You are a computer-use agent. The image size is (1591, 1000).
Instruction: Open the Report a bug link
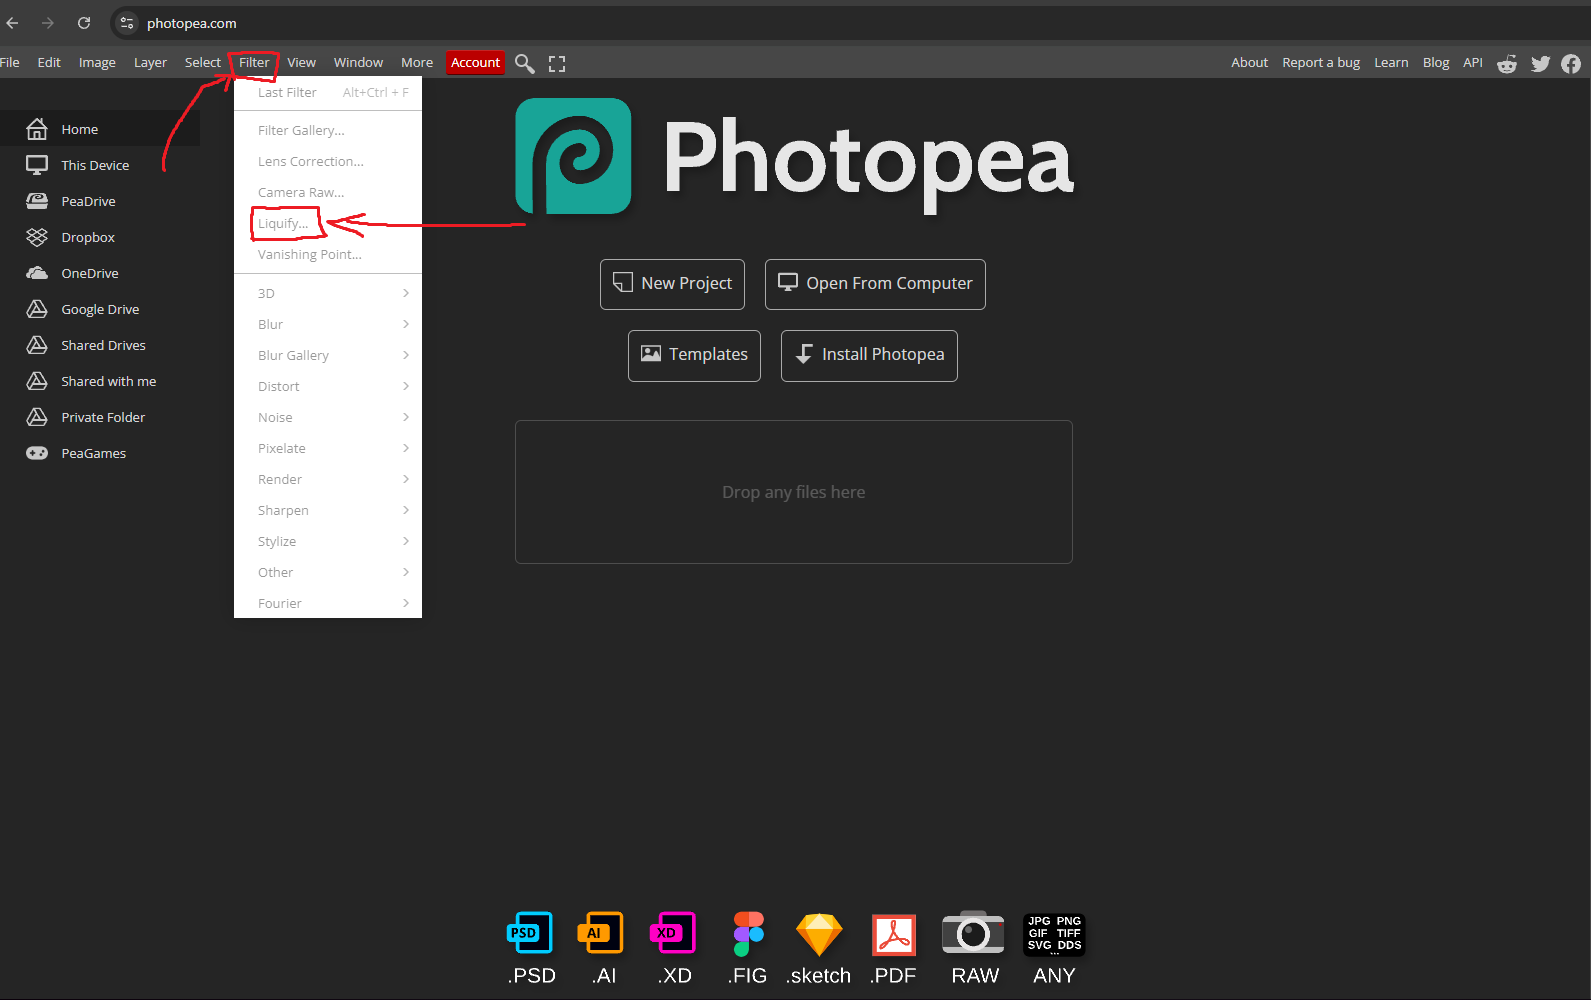(1321, 62)
